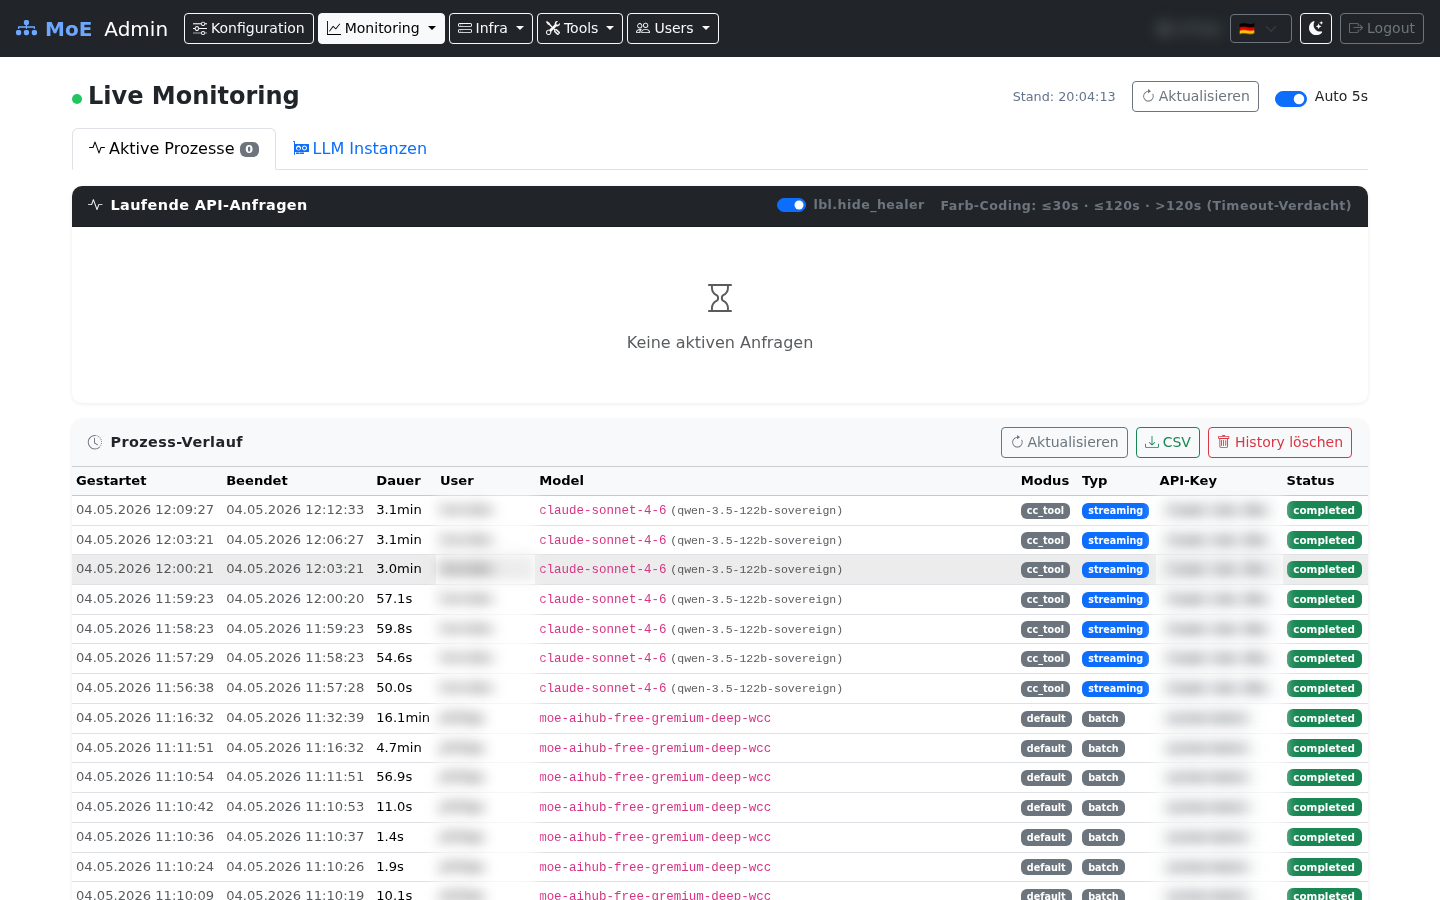Click the clock icon beside Prozess-Verlauf
The height and width of the screenshot is (900, 1440).
[x=95, y=442]
